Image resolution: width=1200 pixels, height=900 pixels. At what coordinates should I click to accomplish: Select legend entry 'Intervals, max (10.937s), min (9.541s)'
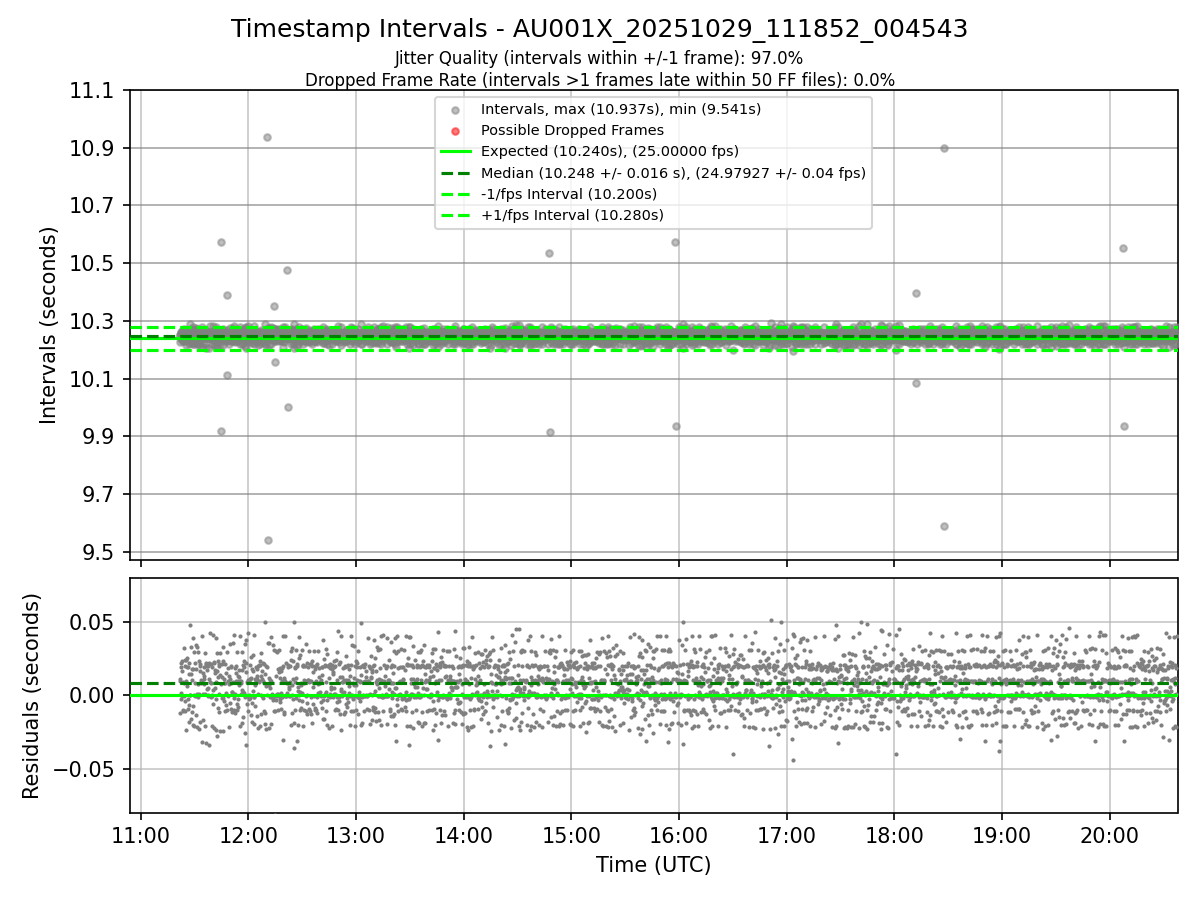[x=621, y=109]
